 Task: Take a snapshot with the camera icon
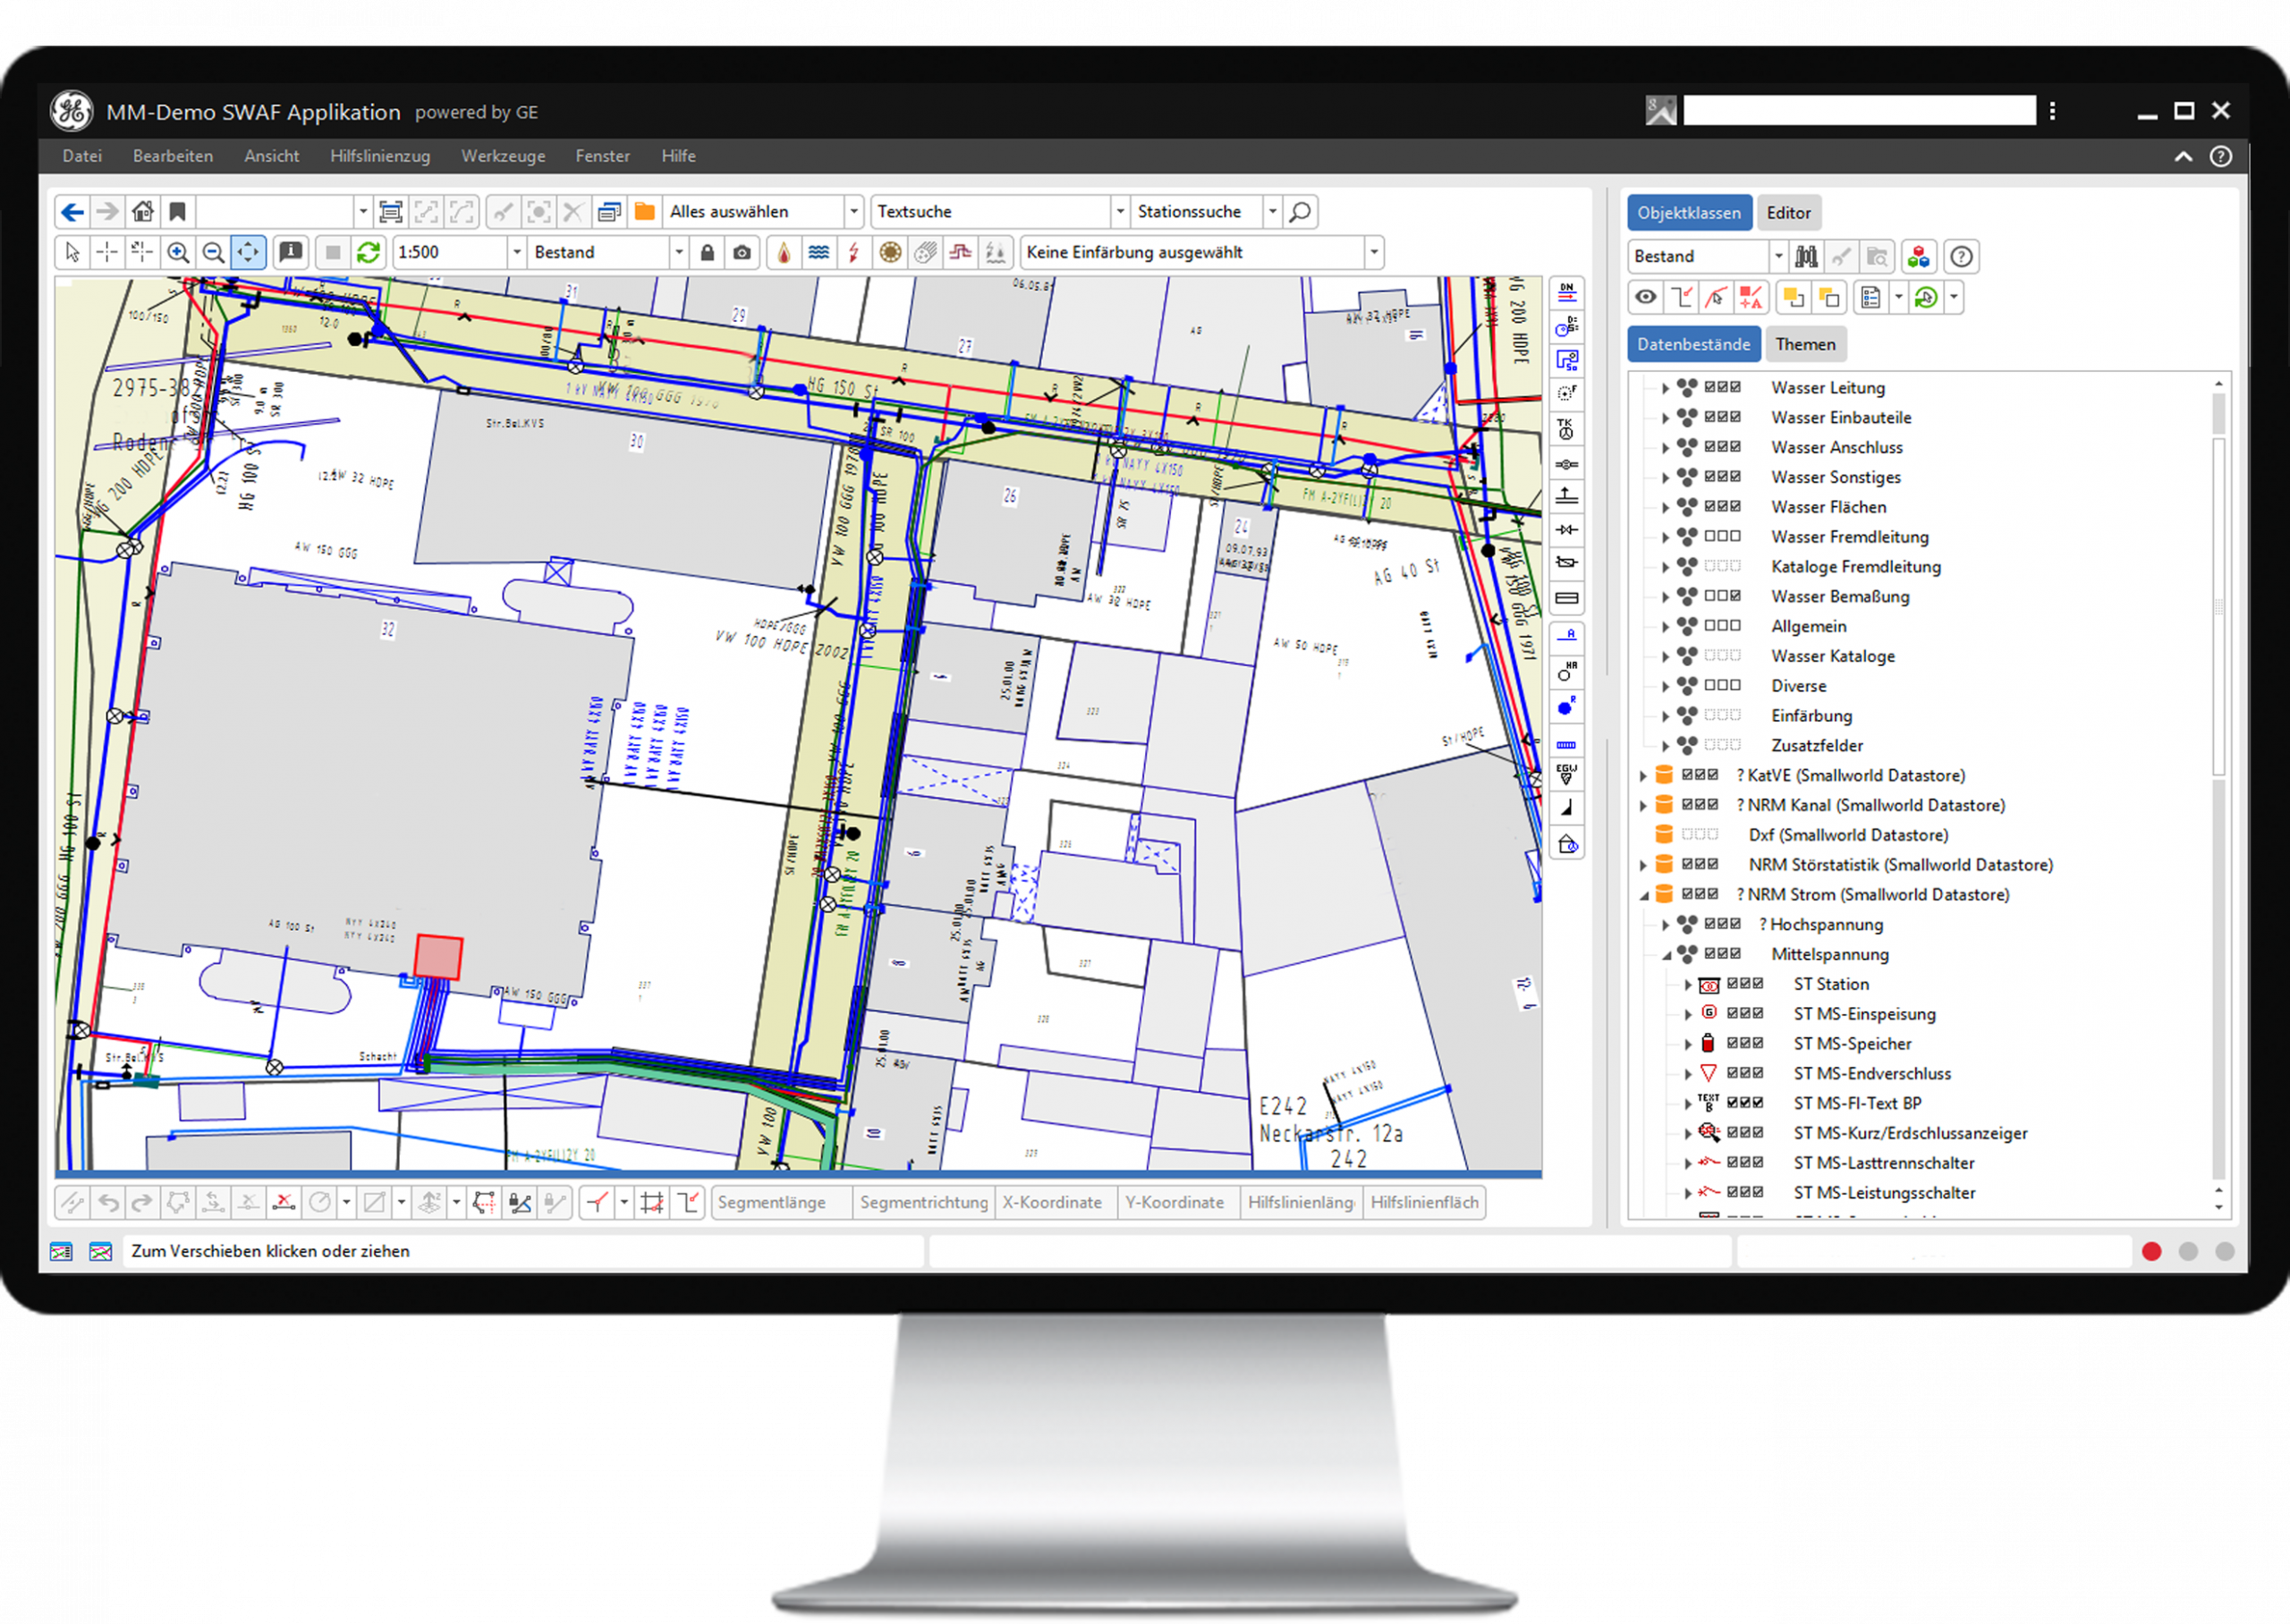(x=741, y=252)
